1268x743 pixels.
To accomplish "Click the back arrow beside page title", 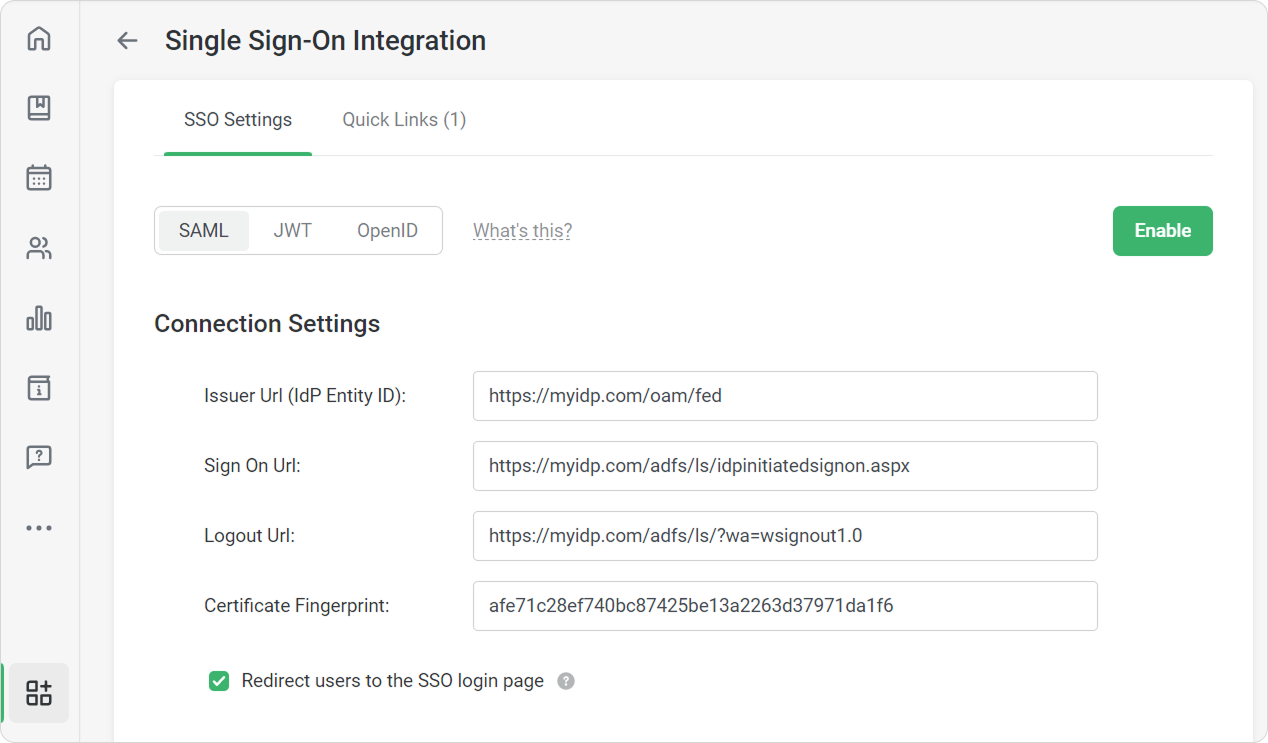I will 127,41.
